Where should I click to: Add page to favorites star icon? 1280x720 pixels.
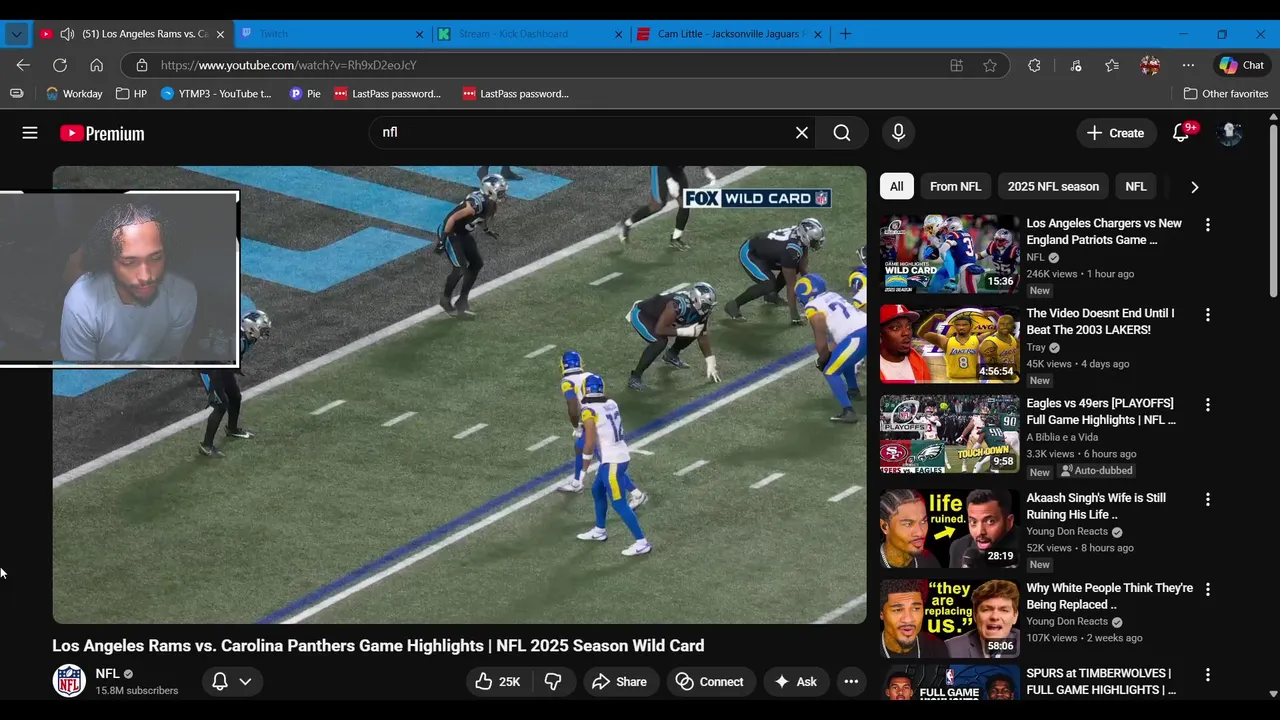[990, 65]
